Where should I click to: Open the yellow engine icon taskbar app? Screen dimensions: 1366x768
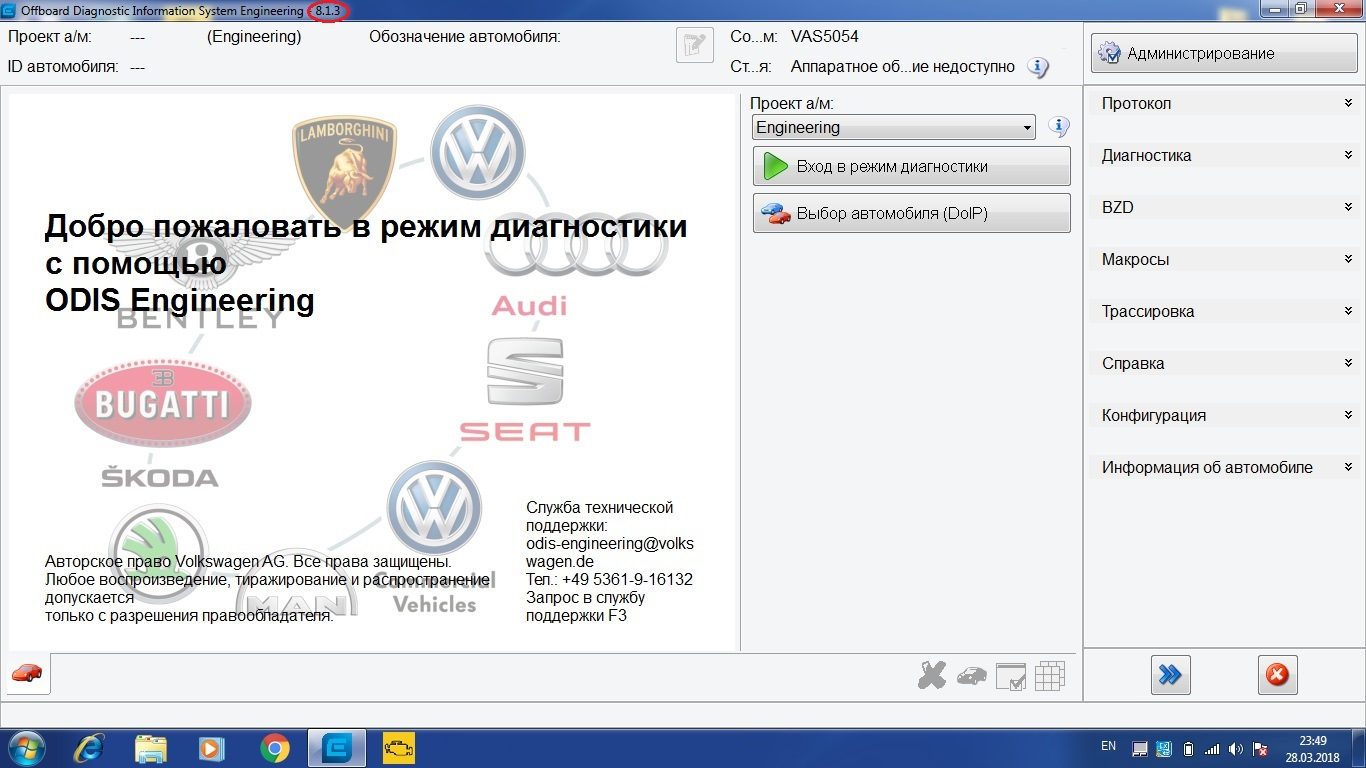coord(398,747)
